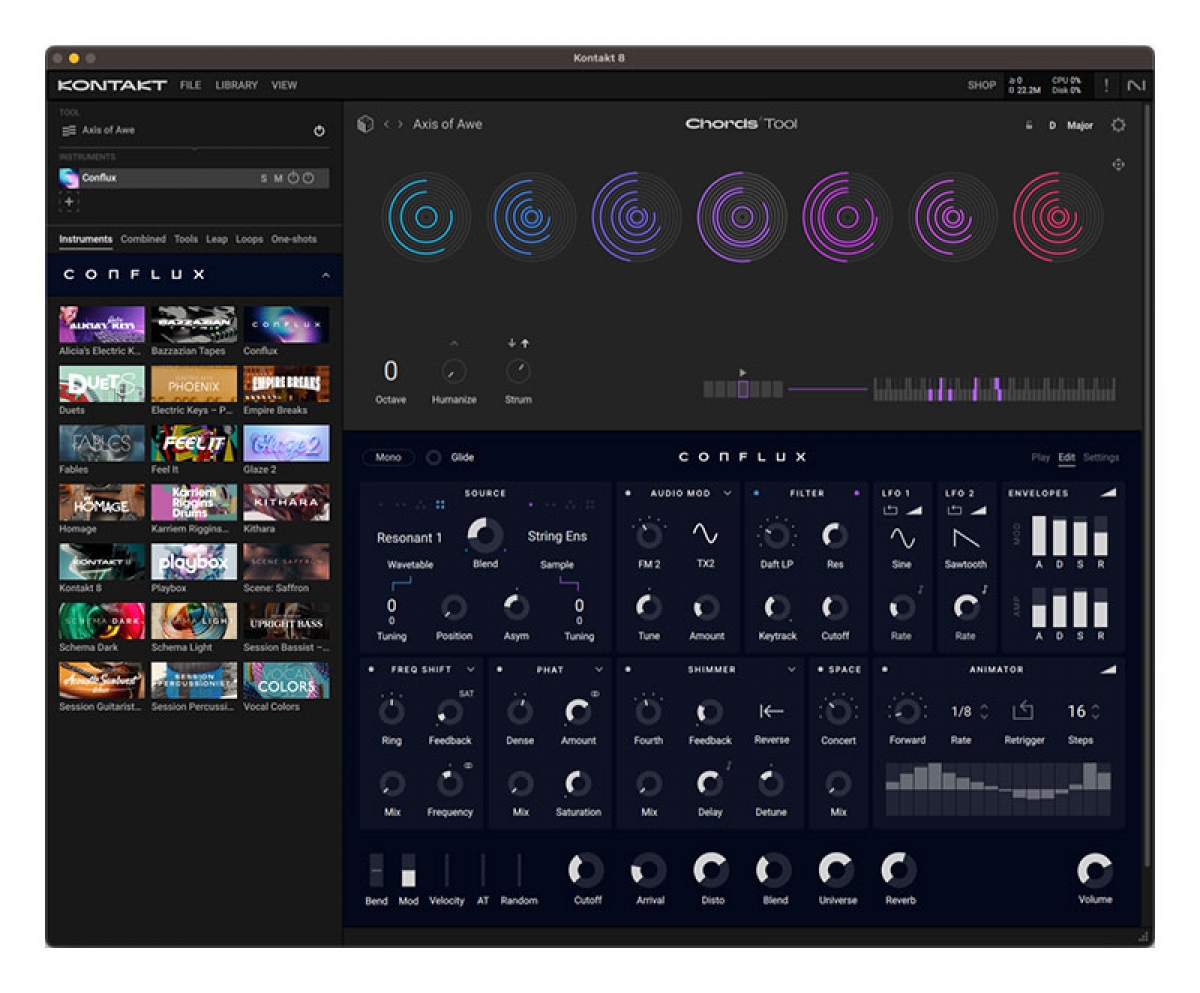Click the Strum direction arrows icon
This screenshot has height=993, width=1200.
pyautogui.click(x=518, y=343)
